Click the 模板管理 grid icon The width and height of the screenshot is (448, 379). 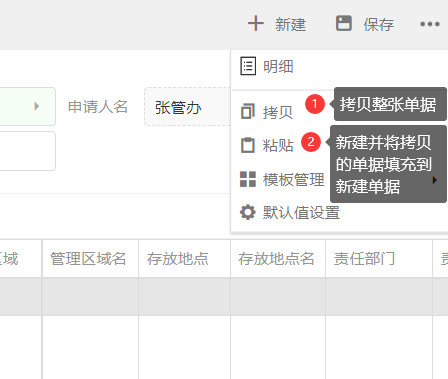tap(248, 179)
